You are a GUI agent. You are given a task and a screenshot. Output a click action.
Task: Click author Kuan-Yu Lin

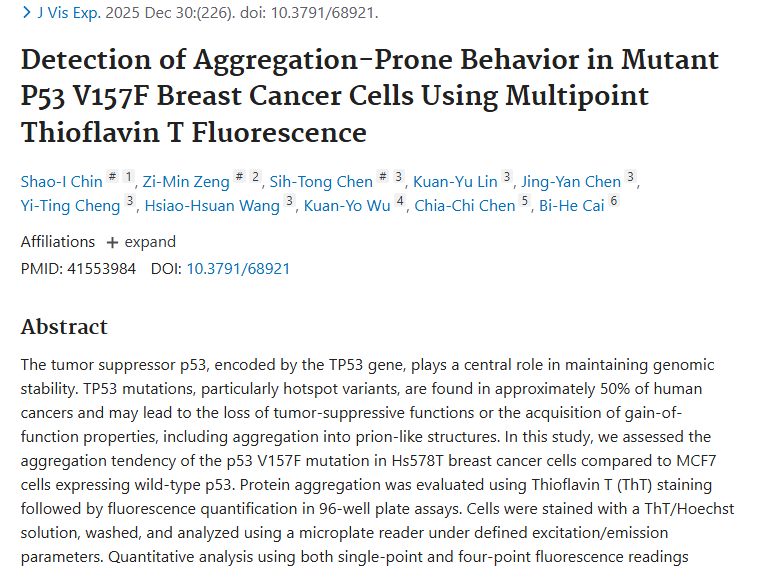[x=454, y=181]
